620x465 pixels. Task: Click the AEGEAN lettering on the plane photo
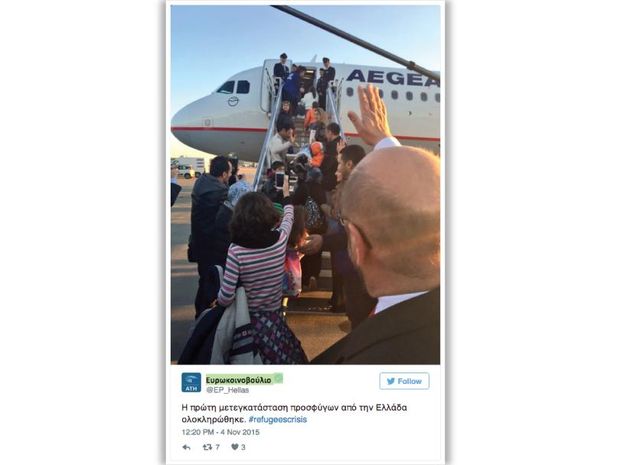tap(393, 77)
